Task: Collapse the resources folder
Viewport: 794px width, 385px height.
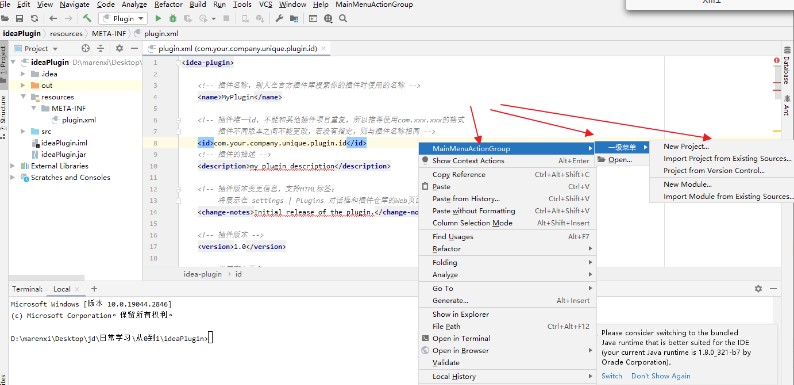Action: coord(23,97)
